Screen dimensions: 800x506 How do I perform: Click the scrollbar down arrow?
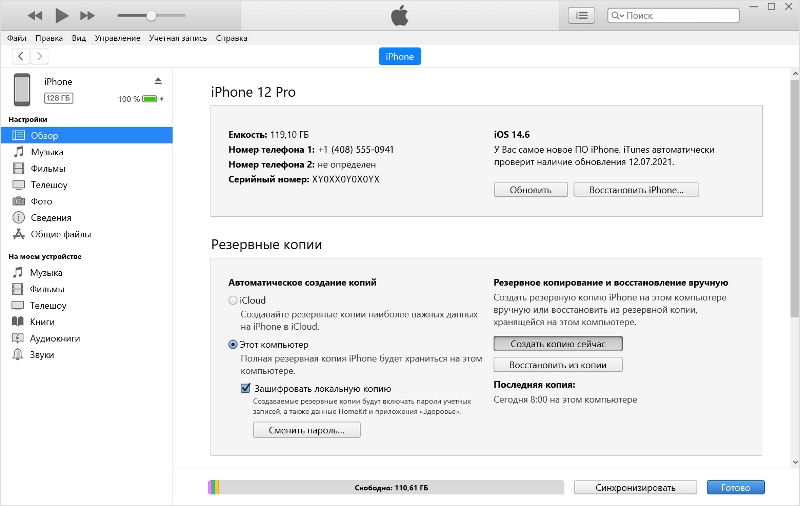[795, 462]
